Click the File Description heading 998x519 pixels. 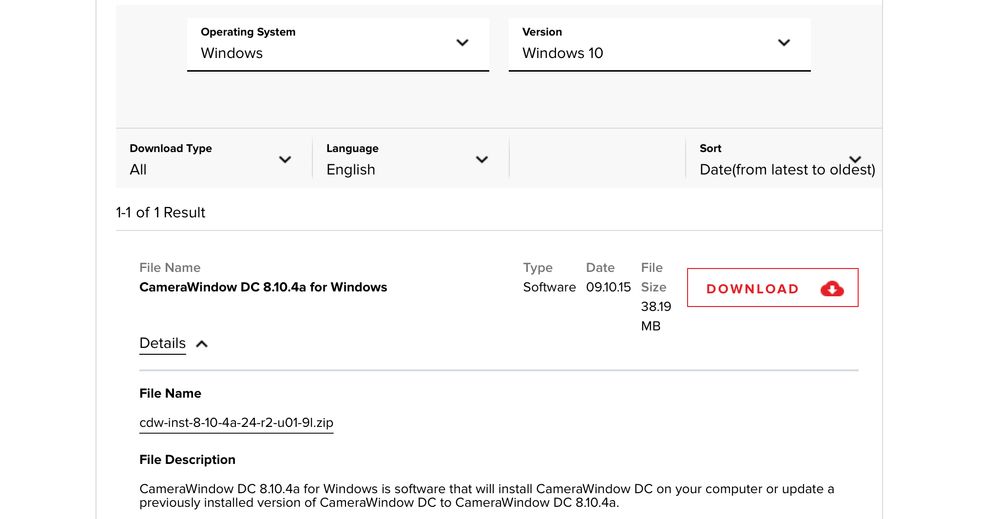187,460
